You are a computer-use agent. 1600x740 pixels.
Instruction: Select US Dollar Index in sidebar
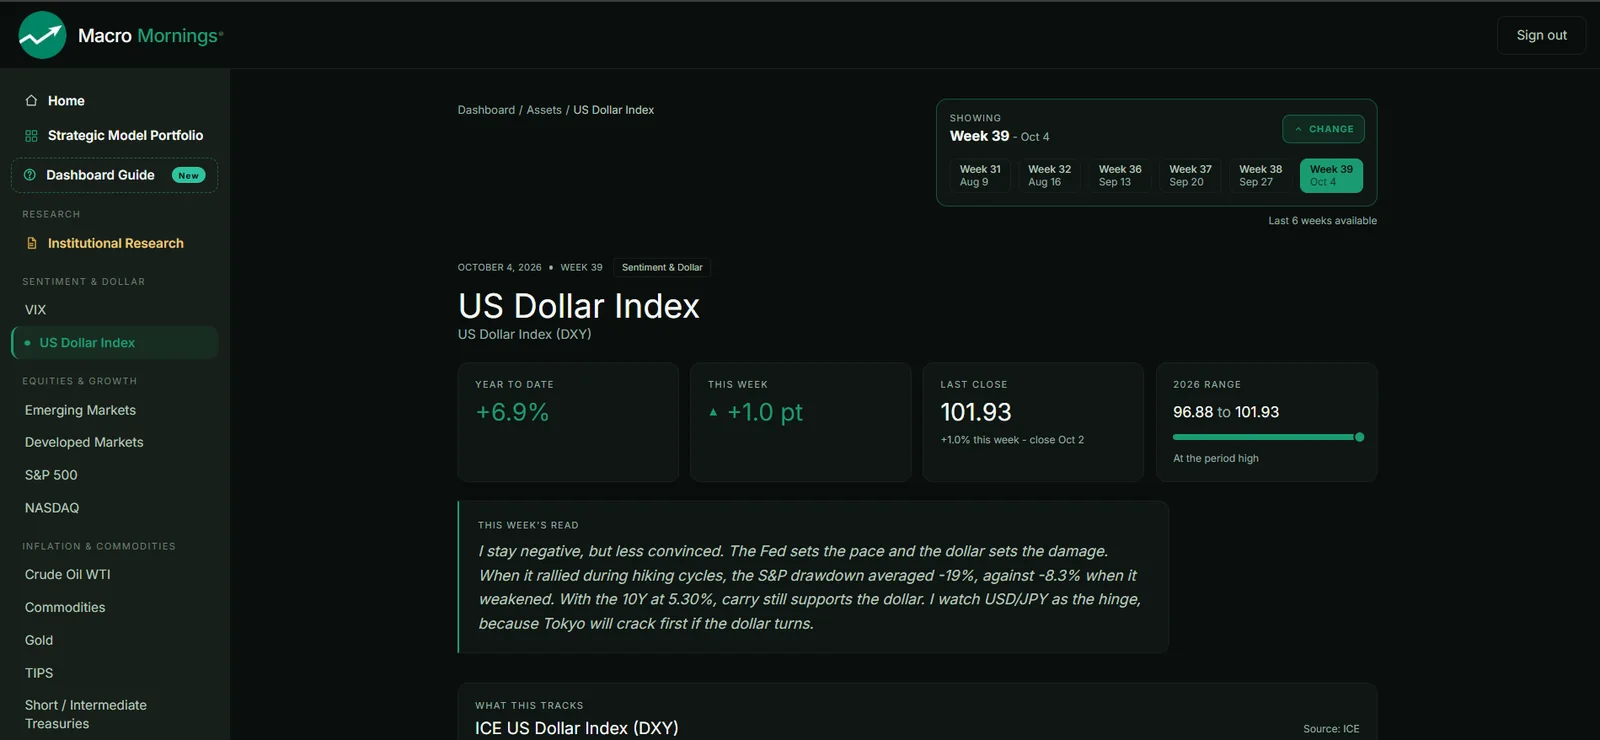point(115,343)
